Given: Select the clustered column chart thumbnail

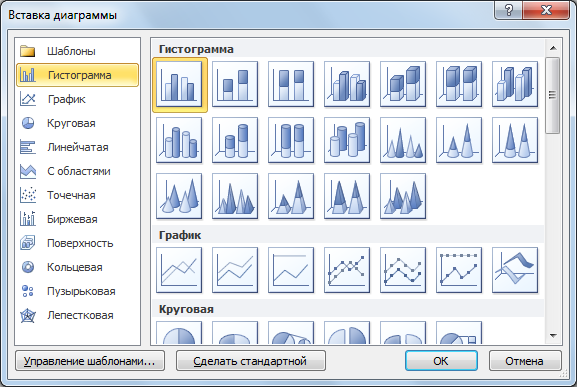Looking at the screenshot, I should [x=179, y=84].
